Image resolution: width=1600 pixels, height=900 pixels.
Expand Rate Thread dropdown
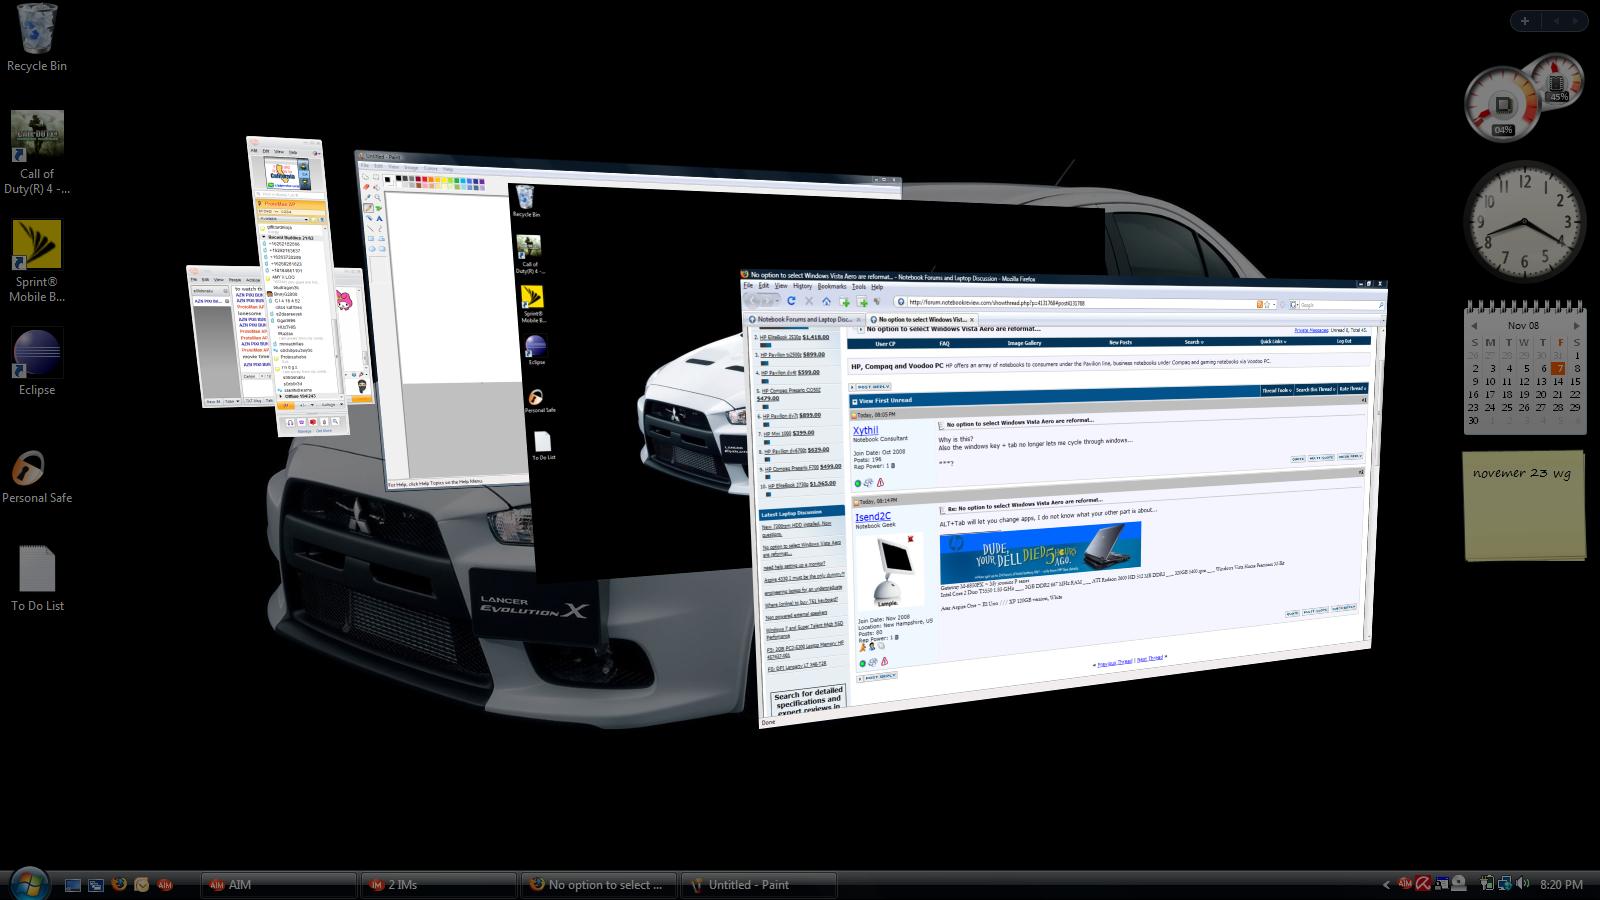(1352, 388)
